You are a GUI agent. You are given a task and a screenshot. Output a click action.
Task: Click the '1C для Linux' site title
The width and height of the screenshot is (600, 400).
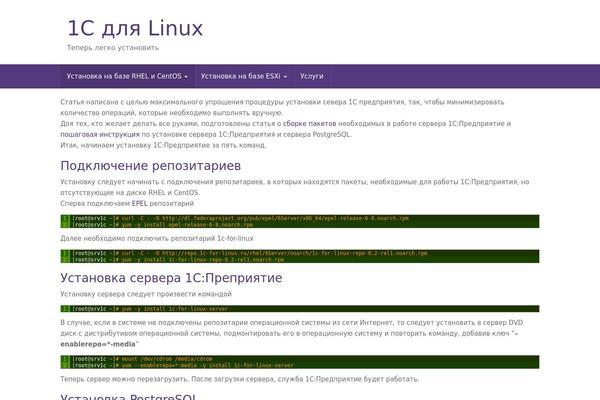click(135, 29)
